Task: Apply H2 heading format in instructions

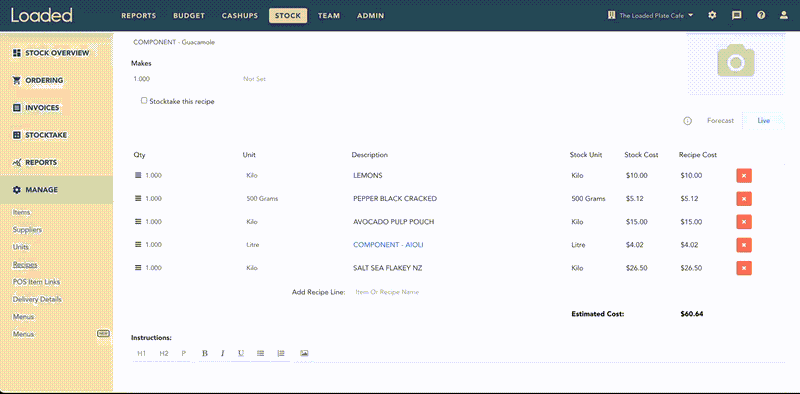Action: click(x=164, y=353)
